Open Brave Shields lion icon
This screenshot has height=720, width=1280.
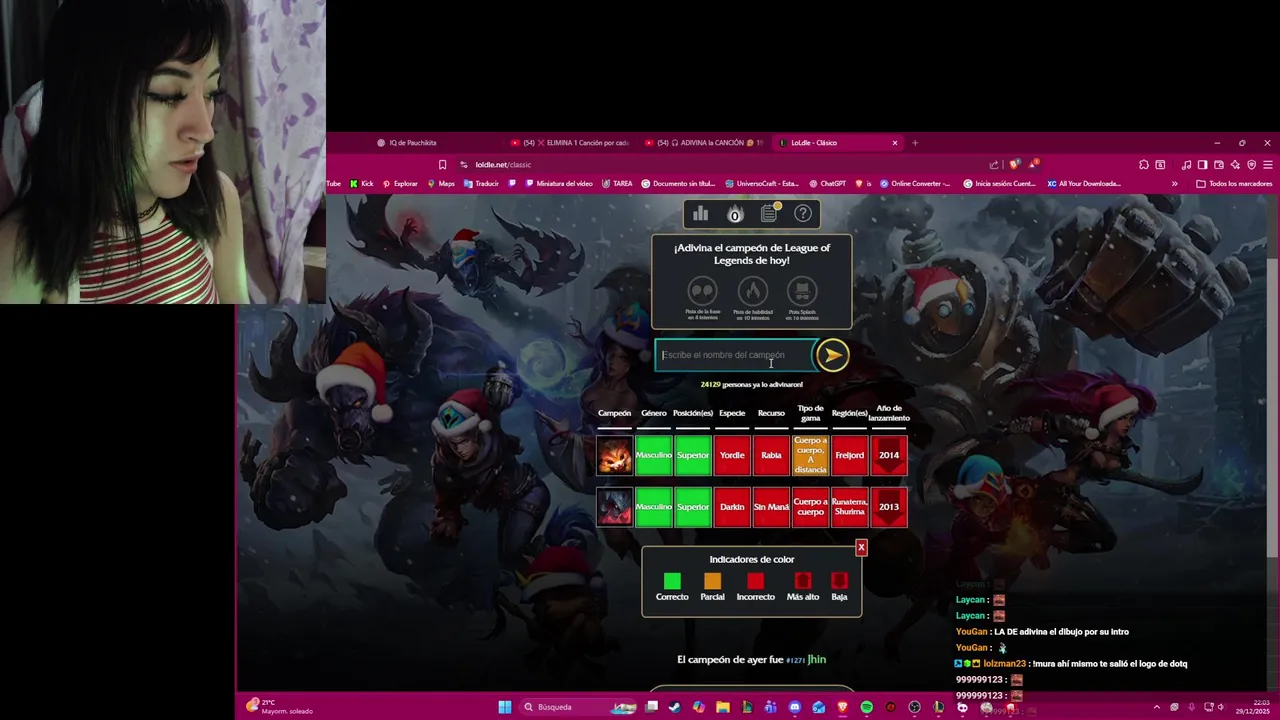pos(1015,165)
